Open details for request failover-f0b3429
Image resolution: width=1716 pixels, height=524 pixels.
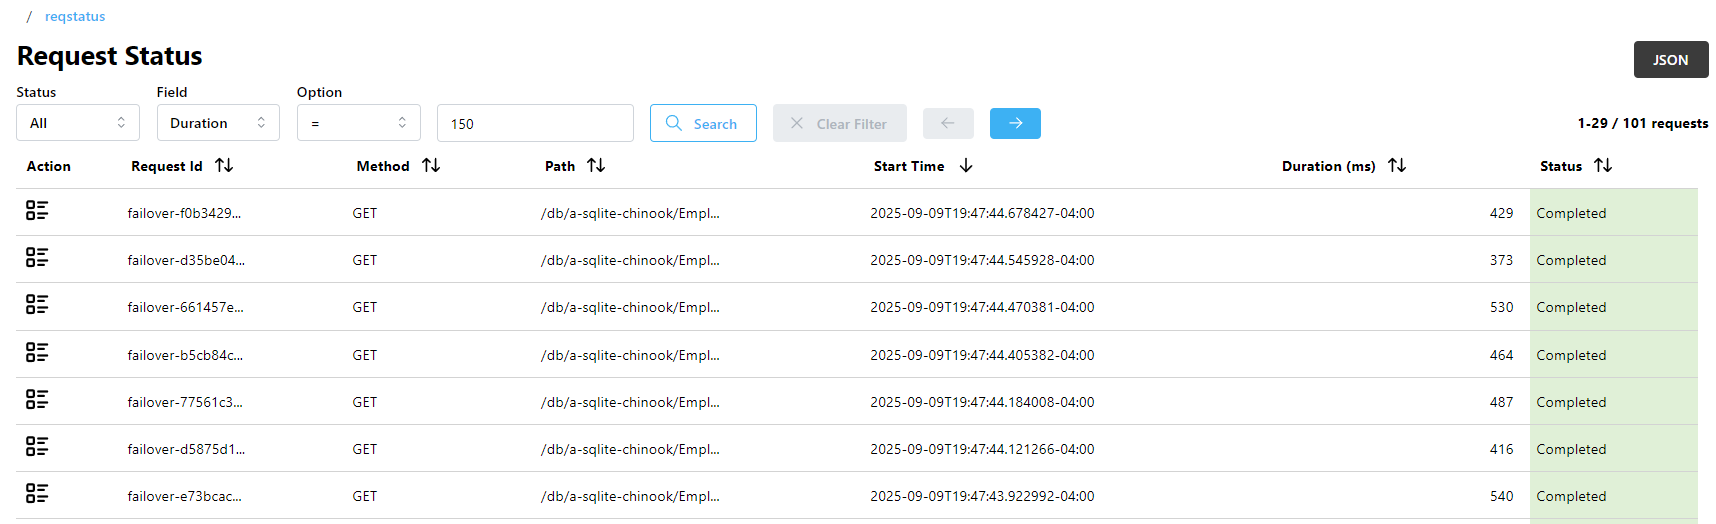(x=37, y=211)
